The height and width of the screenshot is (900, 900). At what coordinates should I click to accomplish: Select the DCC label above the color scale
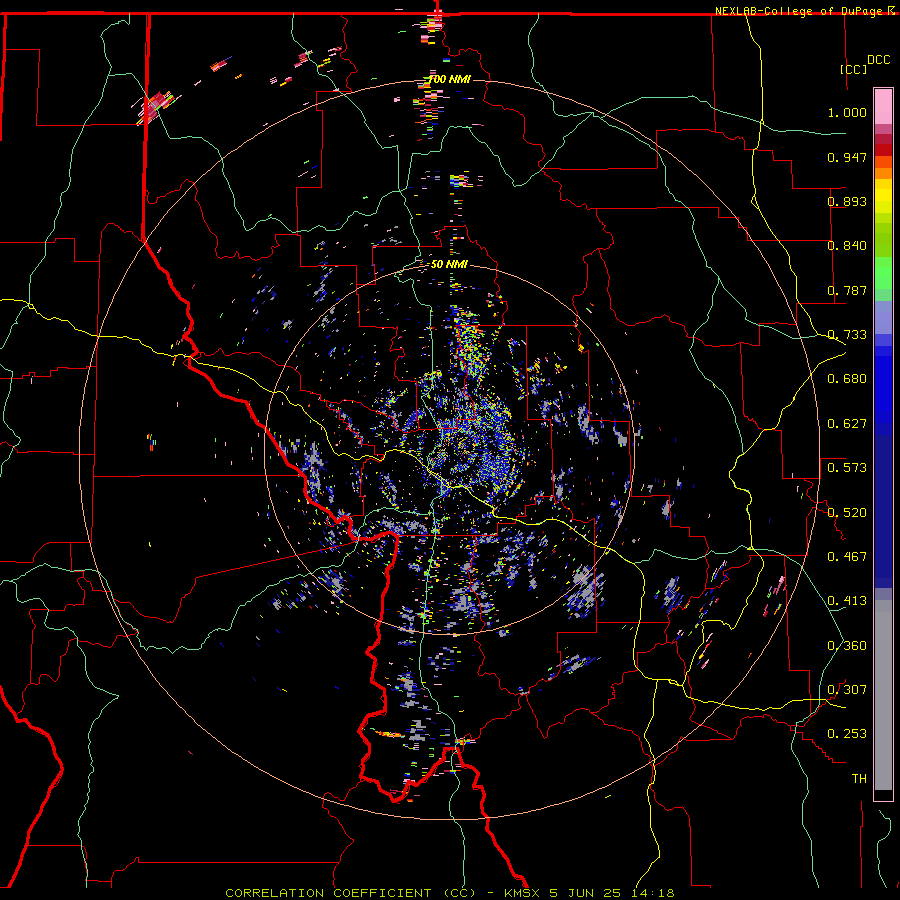[x=879, y=60]
